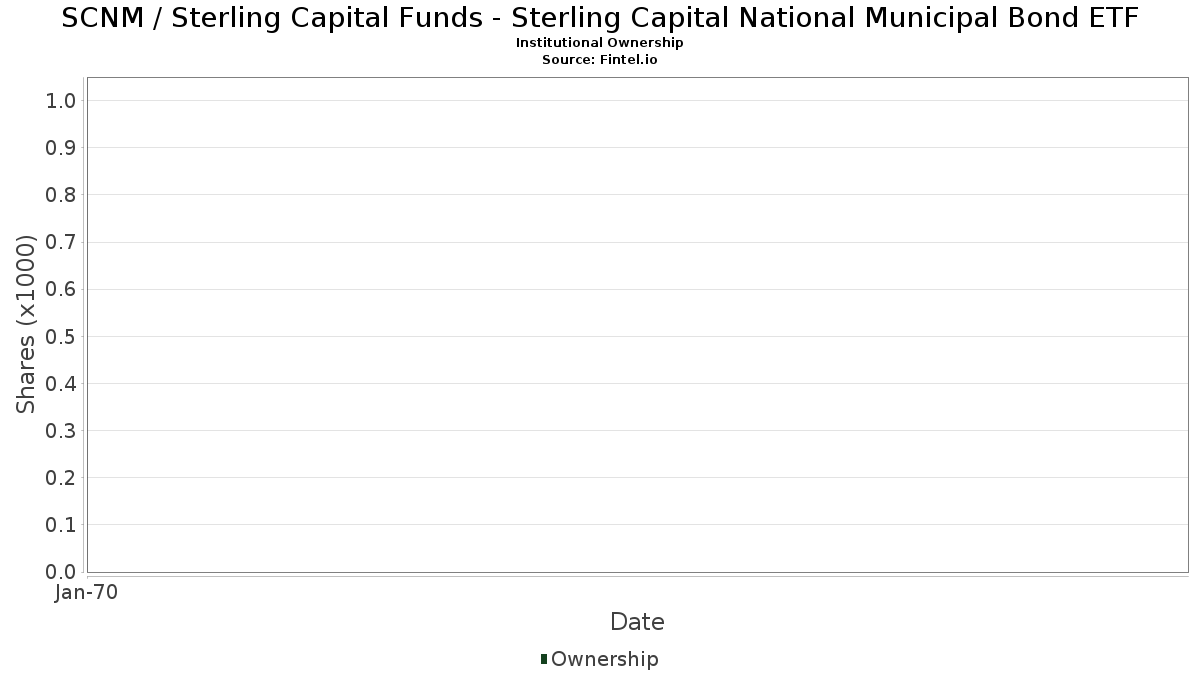Screen dimensions: 1200x675
Task: Click the 0.4 y-axis tick label
Action: pyautogui.click(x=61, y=383)
